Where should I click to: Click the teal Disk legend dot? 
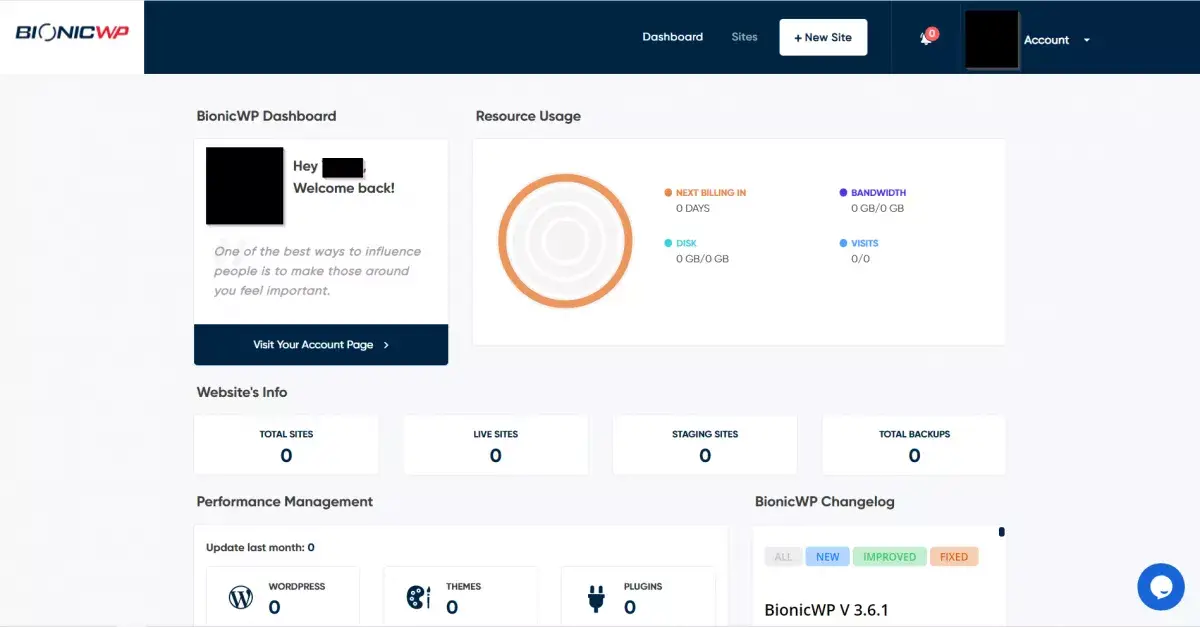668,243
